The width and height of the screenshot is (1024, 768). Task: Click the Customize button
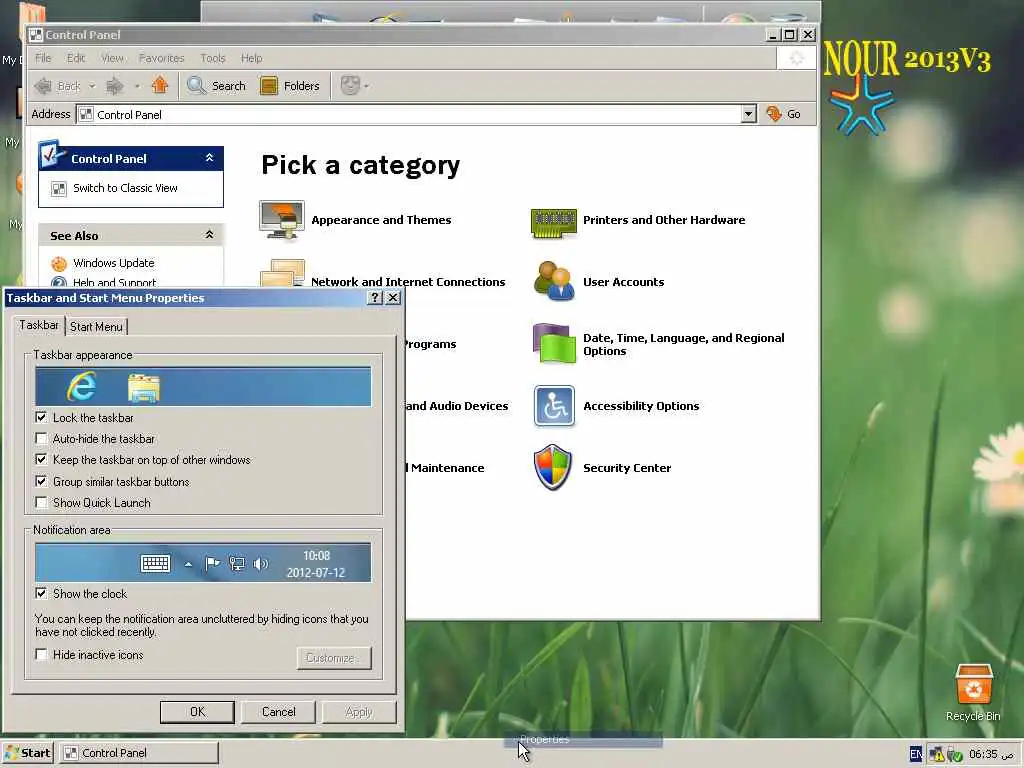click(x=334, y=658)
